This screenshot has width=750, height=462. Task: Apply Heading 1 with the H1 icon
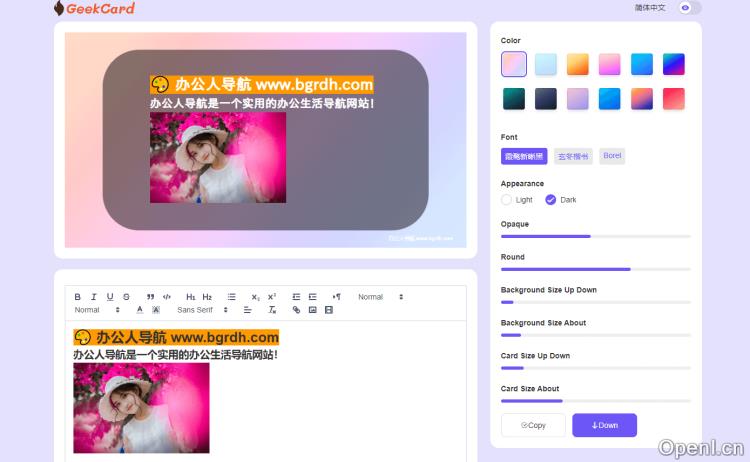tap(191, 297)
